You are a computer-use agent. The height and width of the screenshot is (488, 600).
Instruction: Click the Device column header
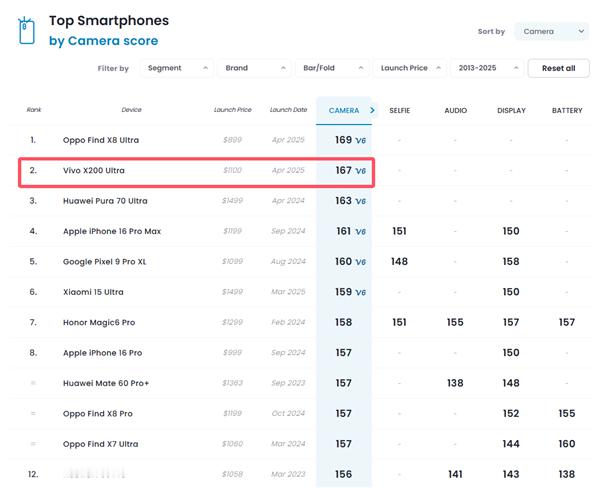point(131,110)
